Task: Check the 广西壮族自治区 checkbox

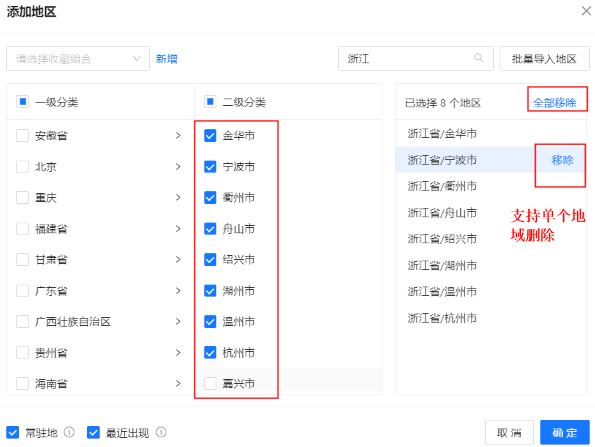Action: (x=22, y=322)
